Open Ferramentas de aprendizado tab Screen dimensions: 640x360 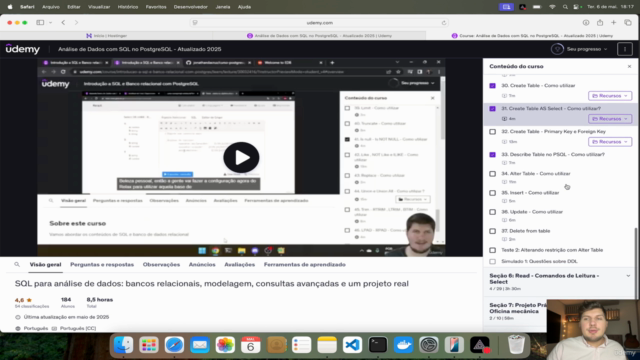click(304, 264)
